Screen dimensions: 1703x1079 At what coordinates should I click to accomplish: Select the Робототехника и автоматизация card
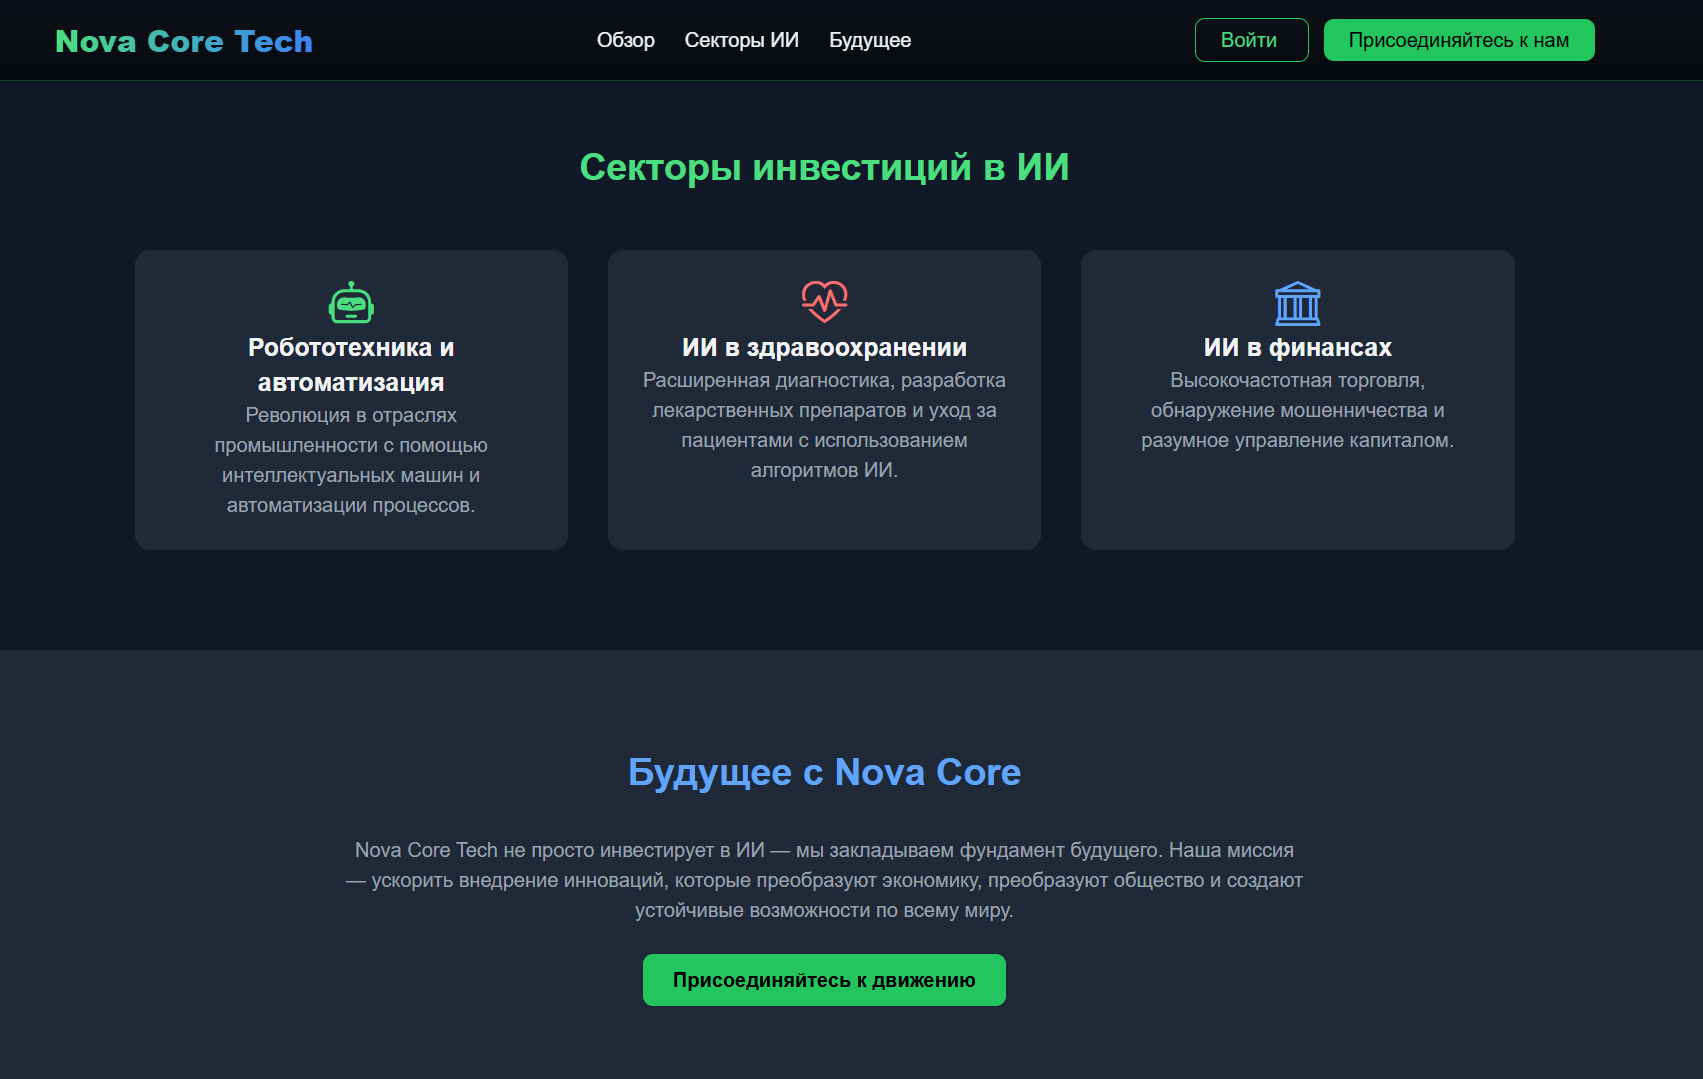350,400
